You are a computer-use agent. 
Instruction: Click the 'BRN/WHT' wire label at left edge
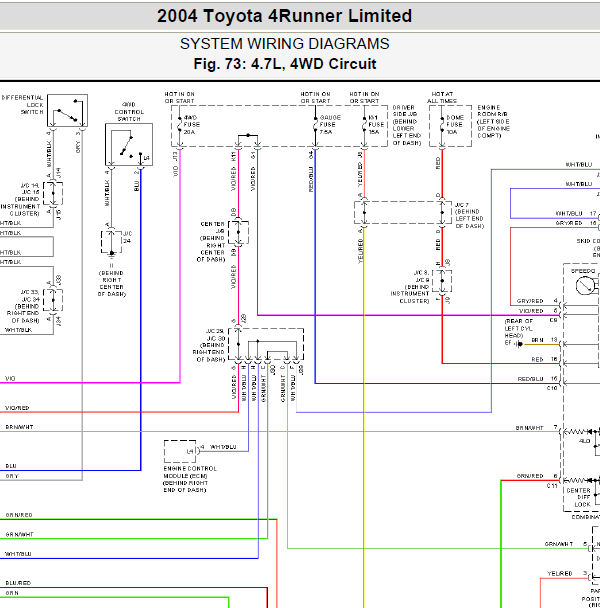pos(19,427)
